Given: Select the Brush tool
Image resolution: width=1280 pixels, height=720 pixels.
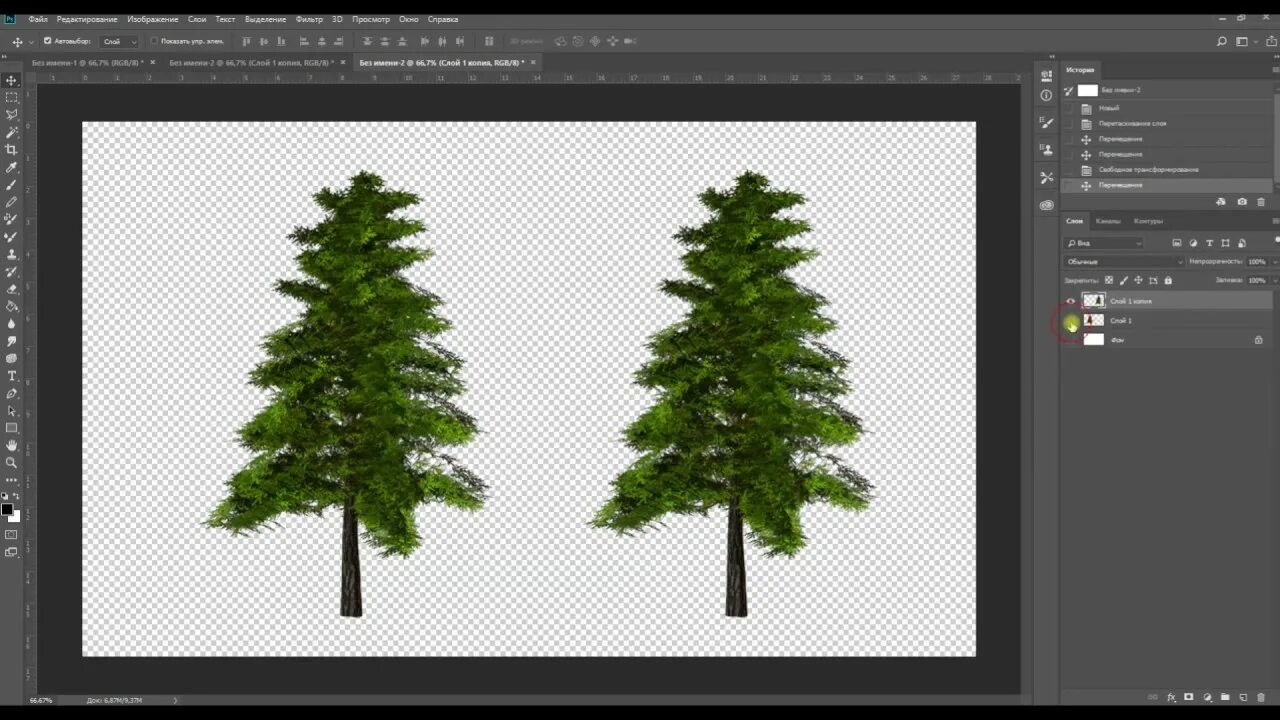Looking at the screenshot, I should [x=12, y=185].
